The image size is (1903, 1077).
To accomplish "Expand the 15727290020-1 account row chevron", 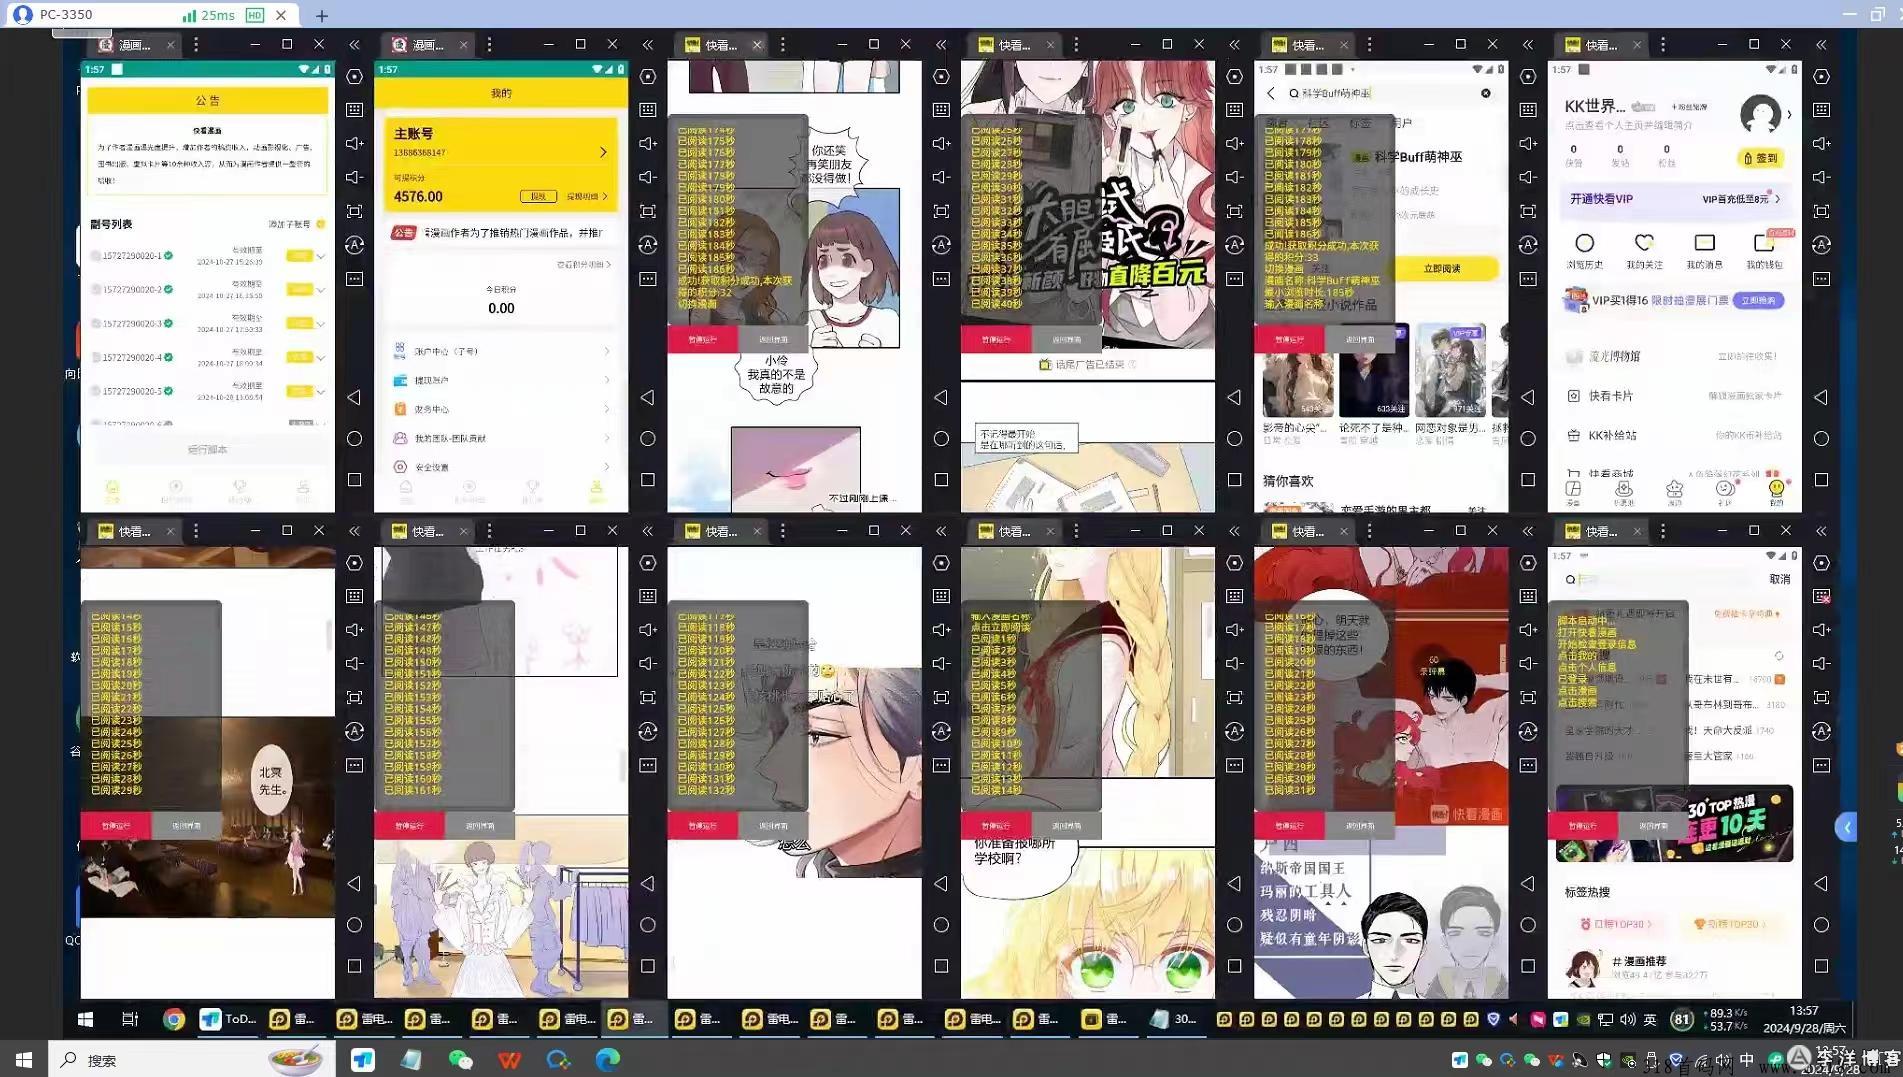I will tap(321, 256).
